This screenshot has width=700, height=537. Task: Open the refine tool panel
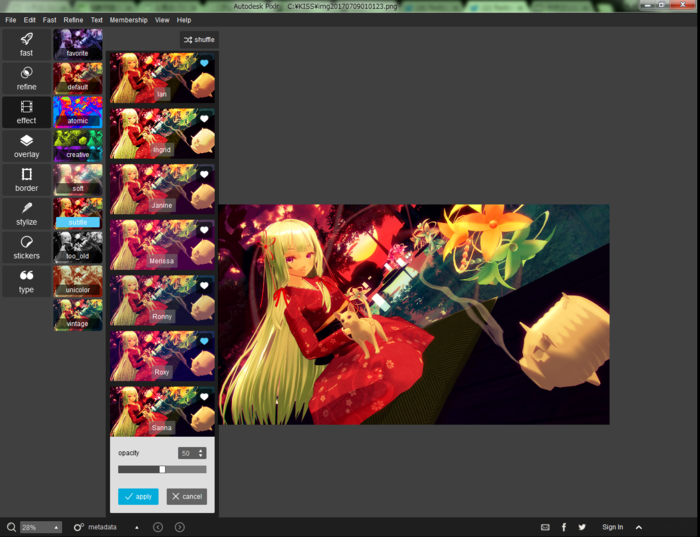click(x=26, y=79)
